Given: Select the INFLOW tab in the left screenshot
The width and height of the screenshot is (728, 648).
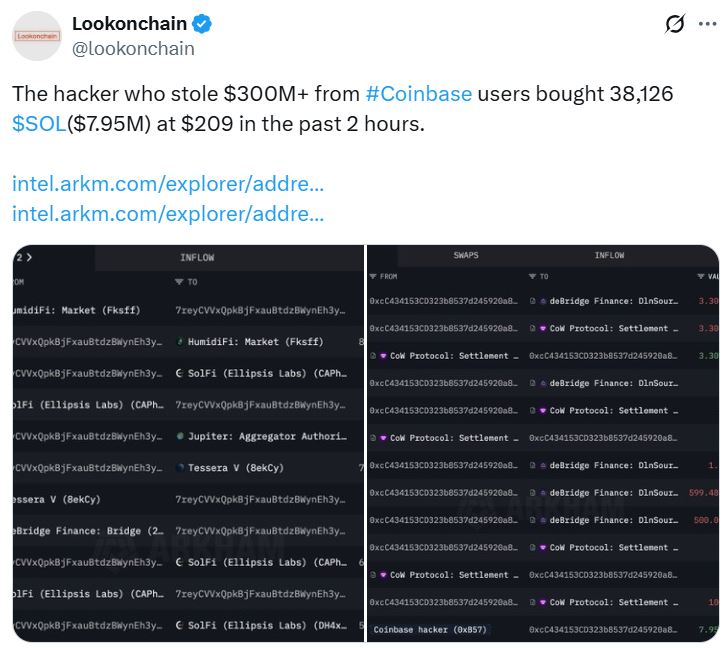Looking at the screenshot, I should click(x=197, y=257).
